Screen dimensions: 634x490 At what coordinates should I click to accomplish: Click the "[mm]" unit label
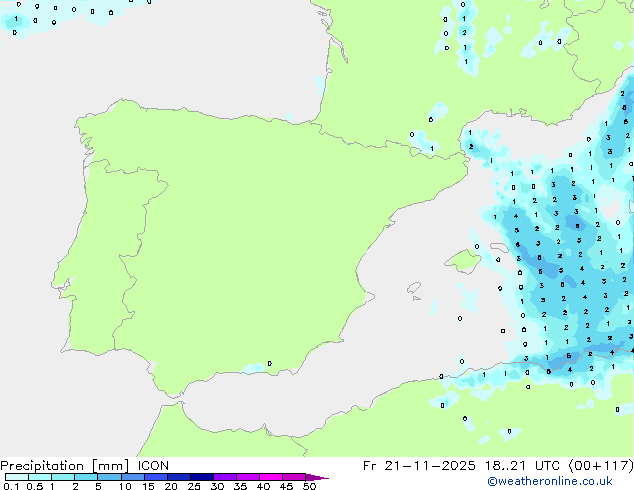tap(110, 466)
